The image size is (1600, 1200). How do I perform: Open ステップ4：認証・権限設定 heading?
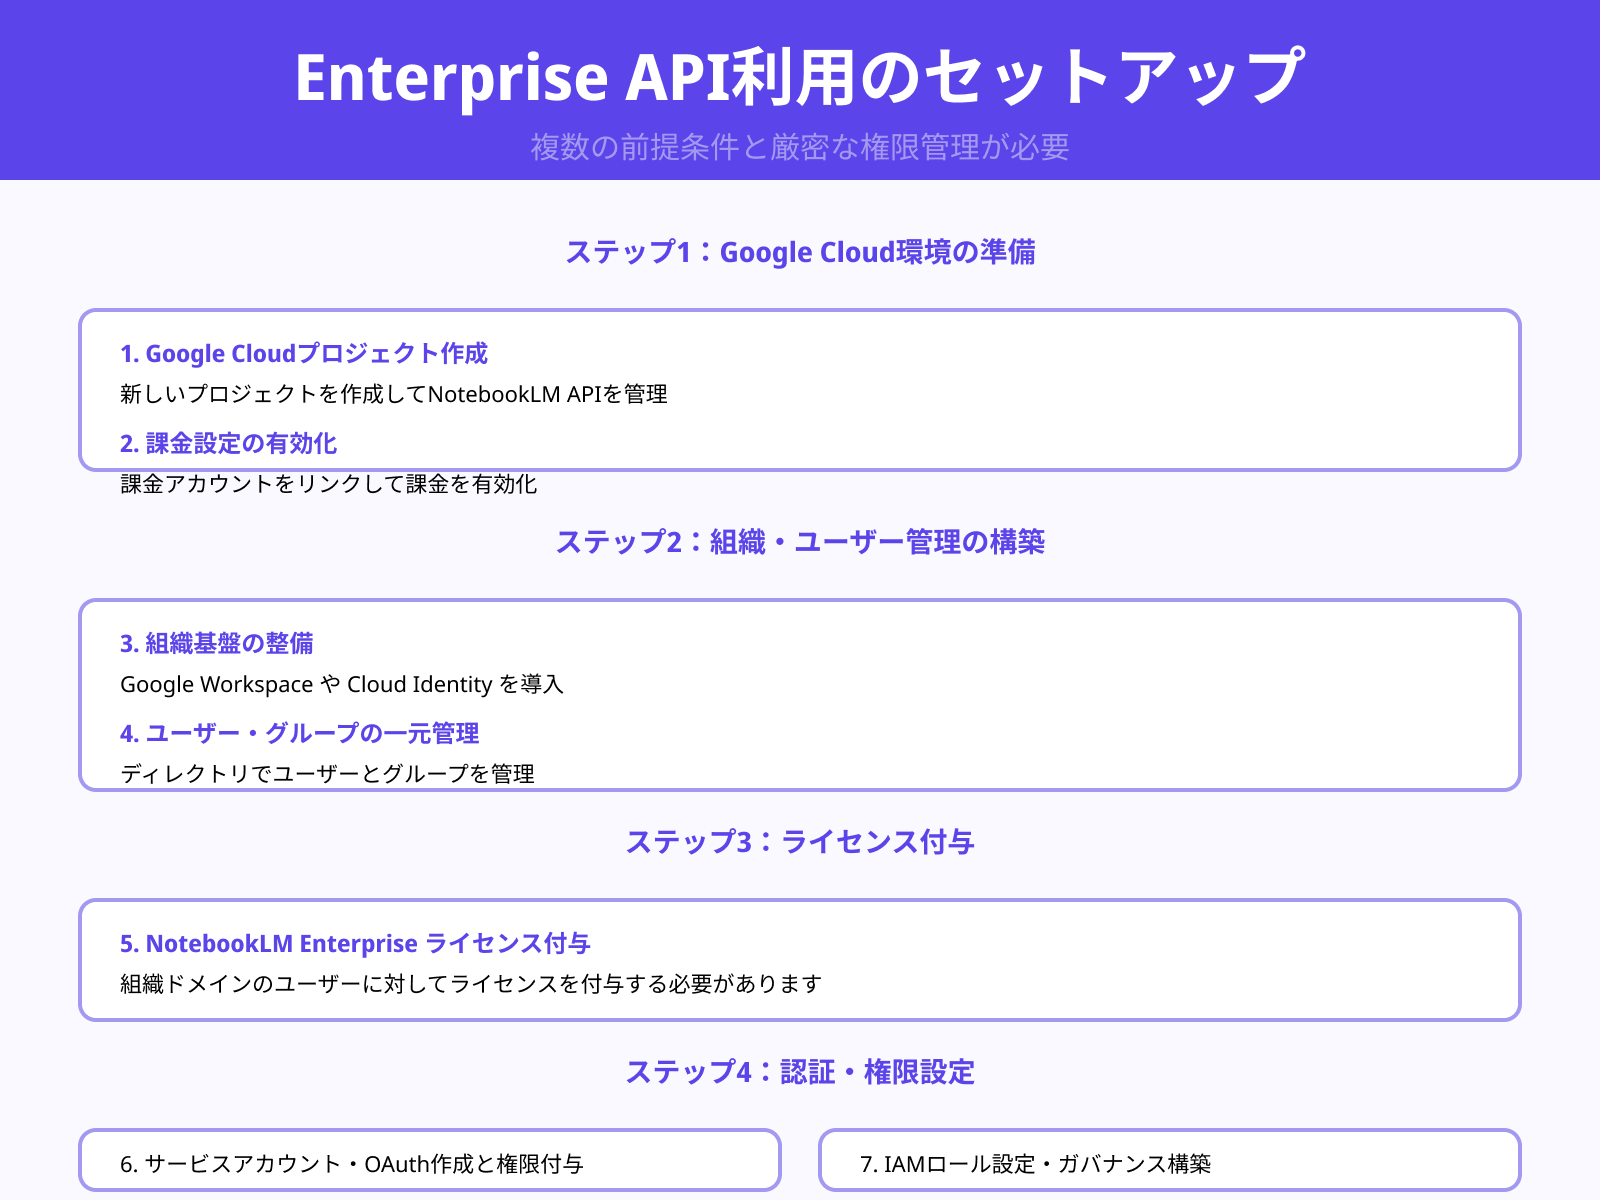802,1071
